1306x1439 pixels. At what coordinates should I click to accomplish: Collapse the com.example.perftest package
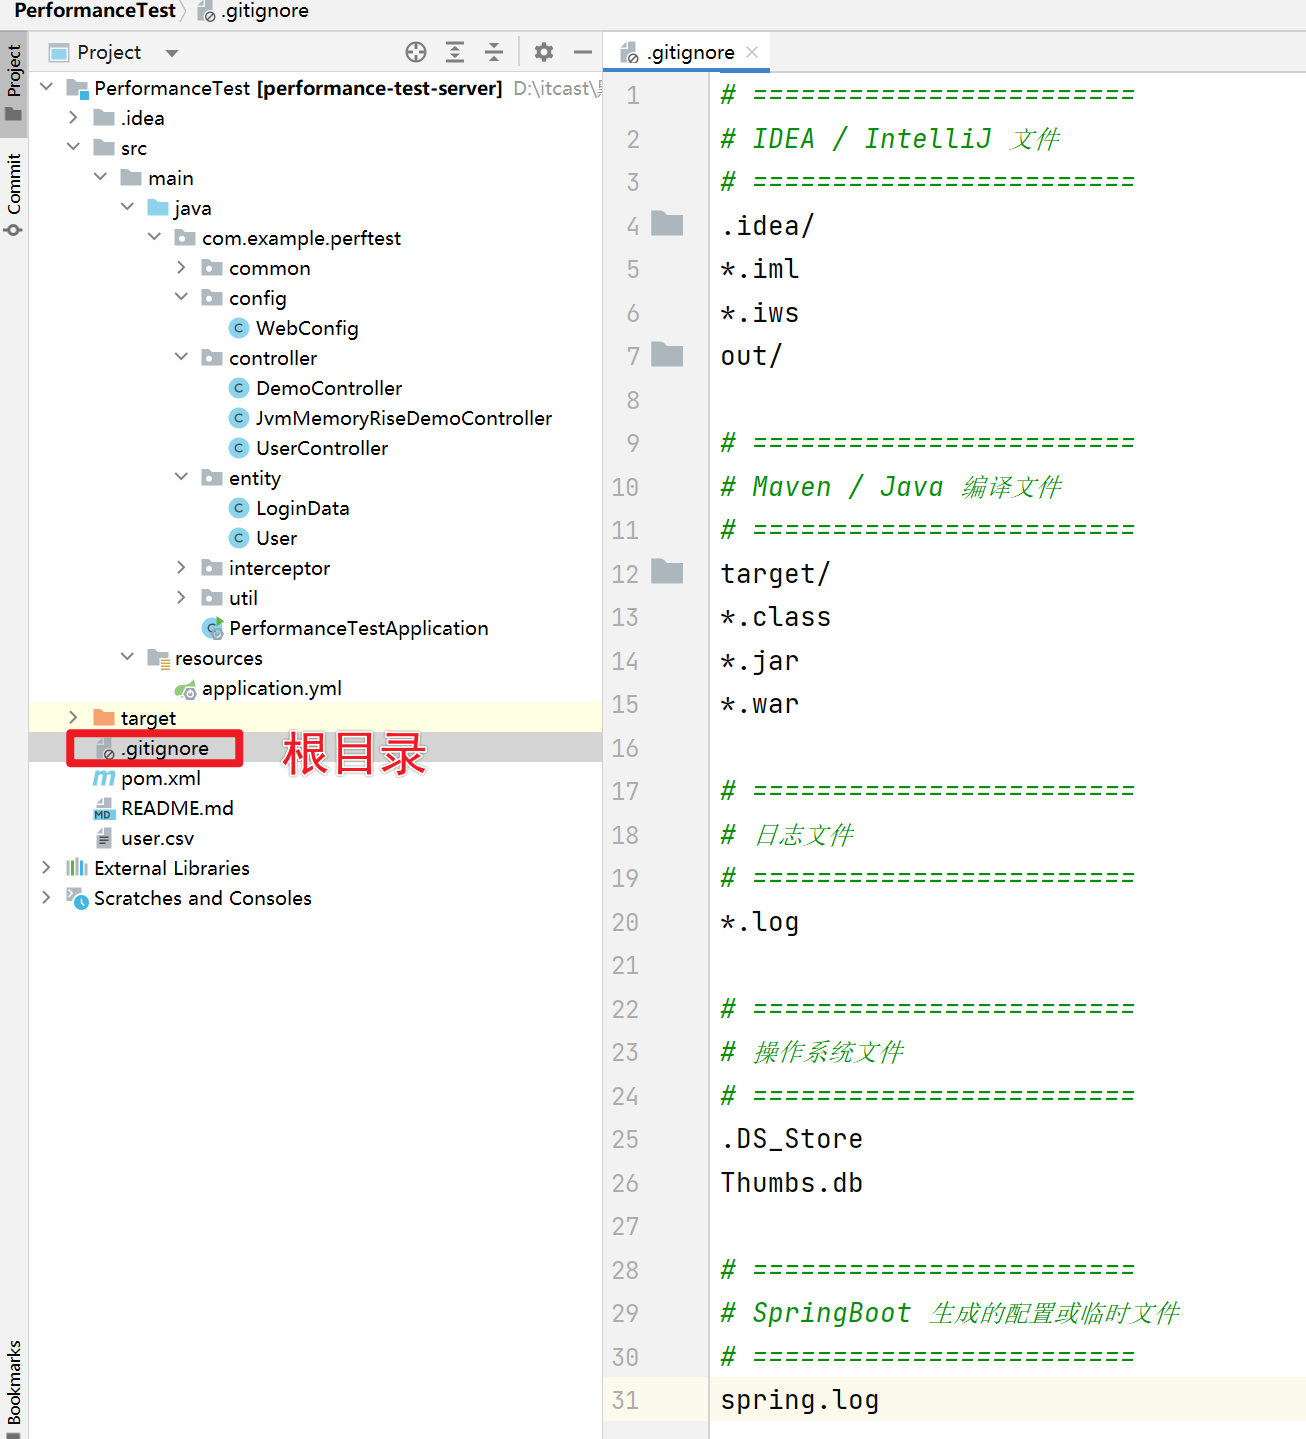154,237
